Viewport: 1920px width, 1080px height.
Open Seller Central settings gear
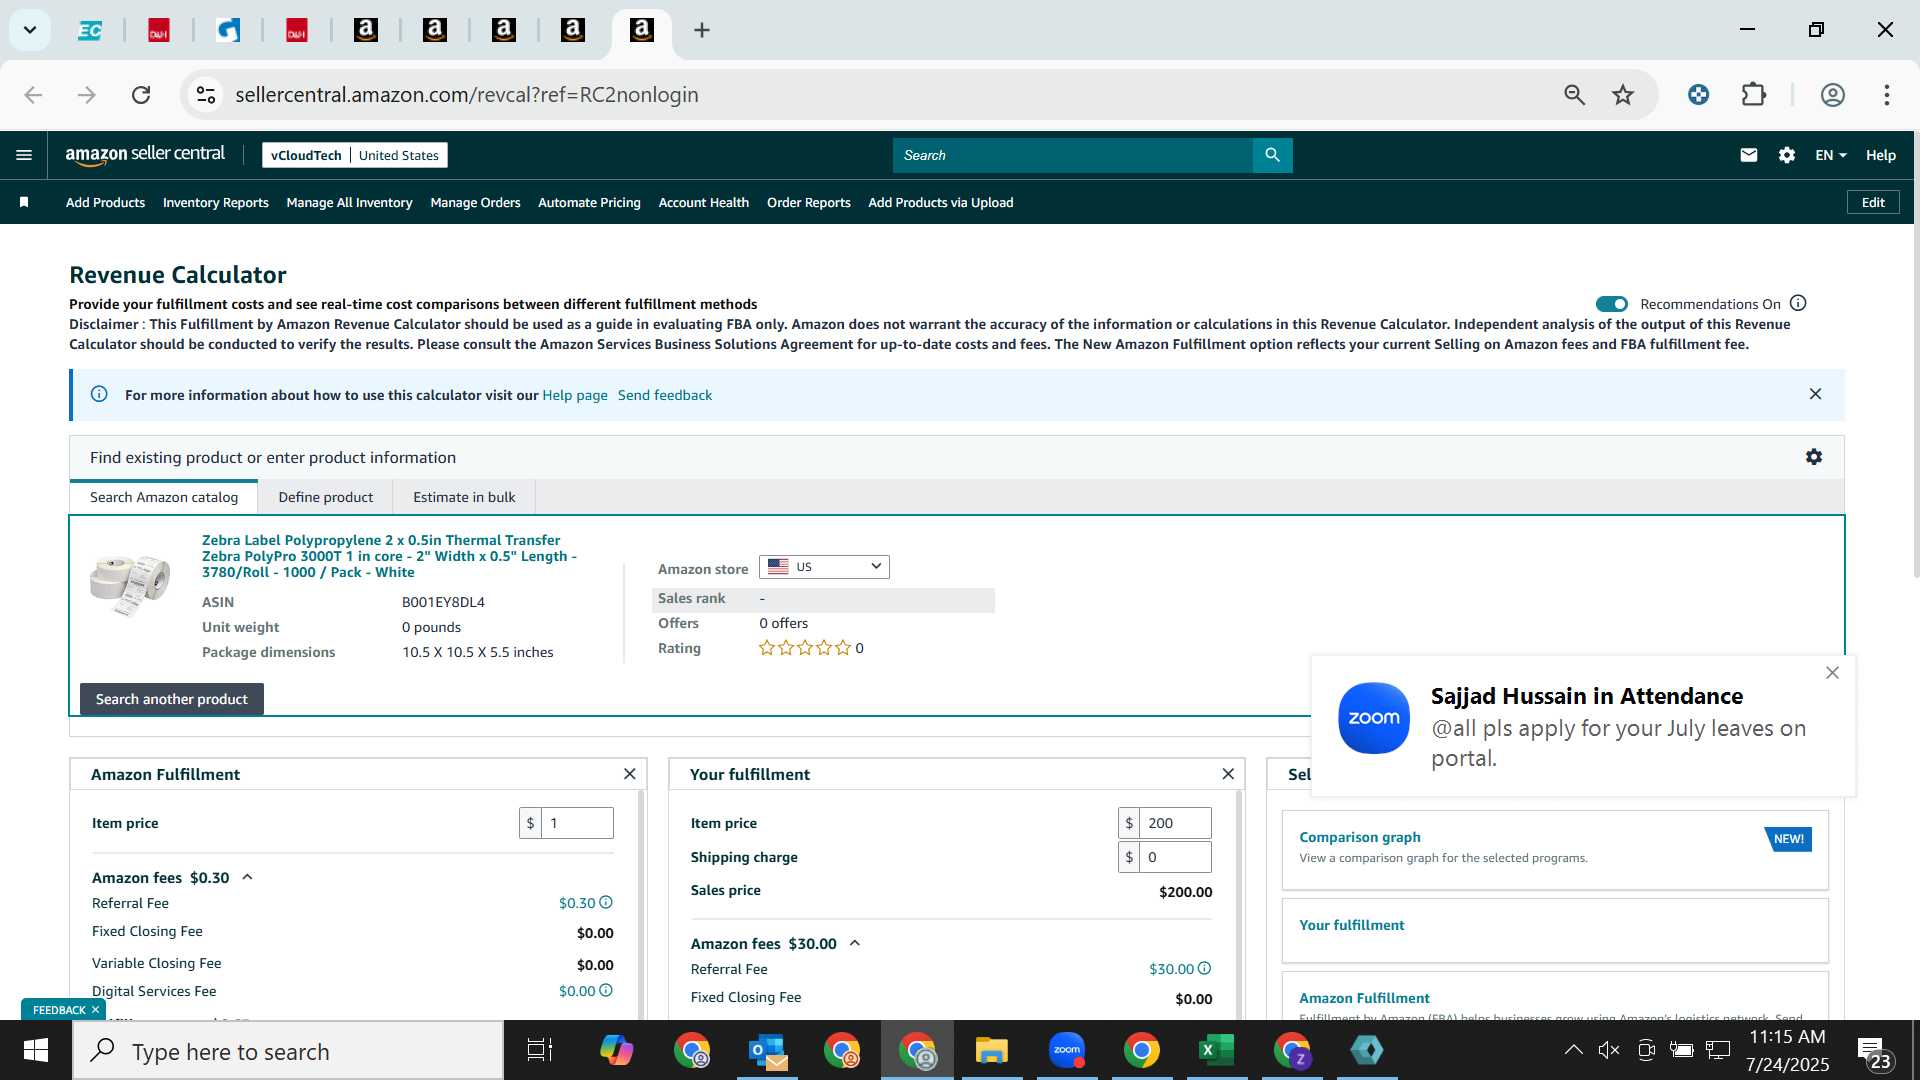tap(1787, 155)
